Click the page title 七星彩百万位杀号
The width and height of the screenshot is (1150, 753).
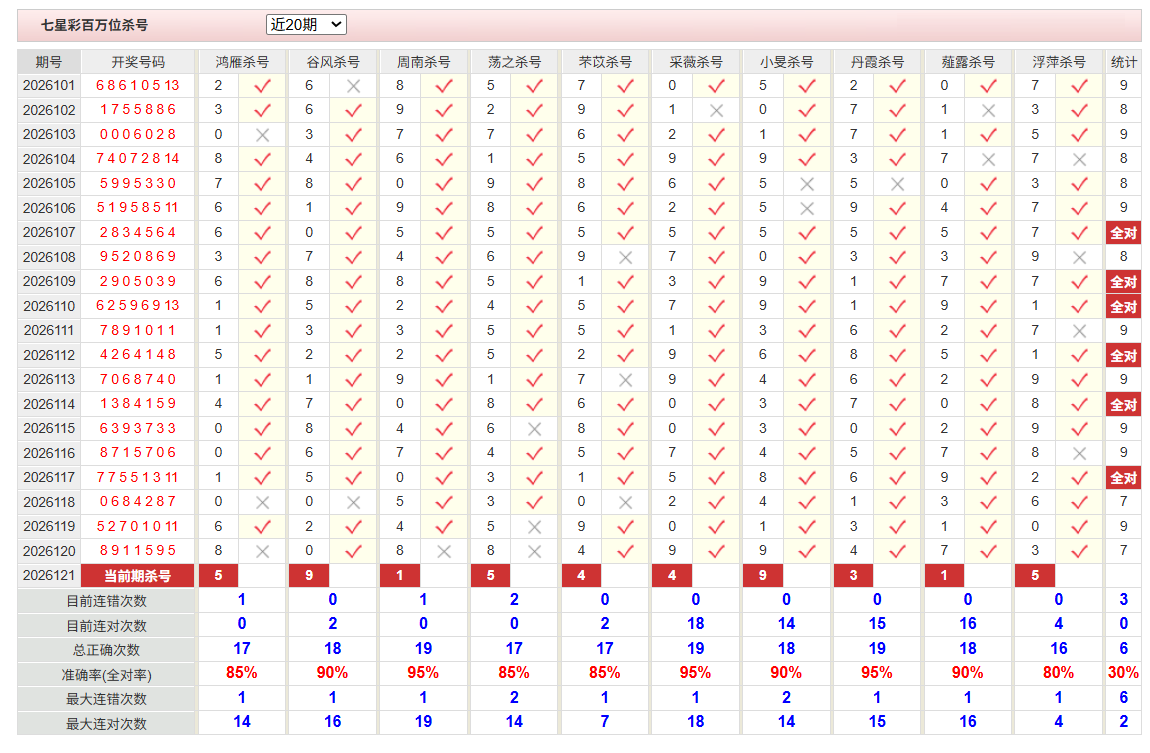point(95,25)
